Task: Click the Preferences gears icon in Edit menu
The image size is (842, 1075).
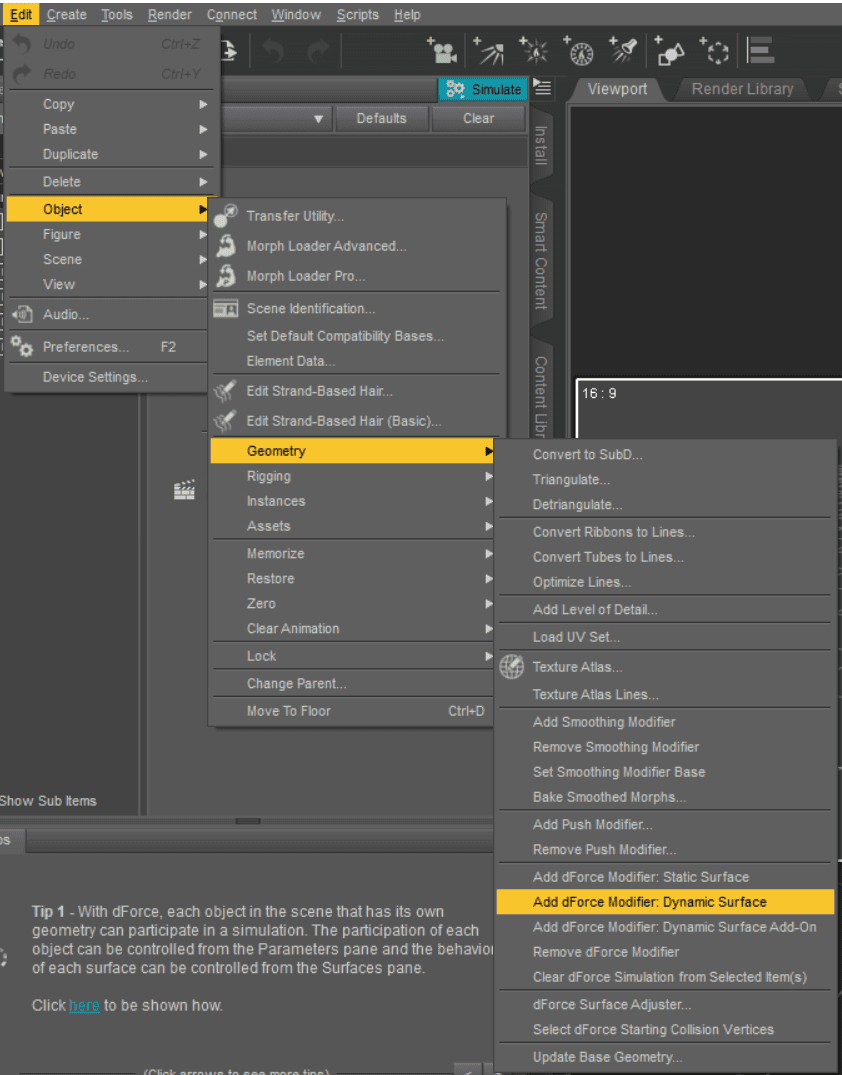Action: (x=22, y=347)
